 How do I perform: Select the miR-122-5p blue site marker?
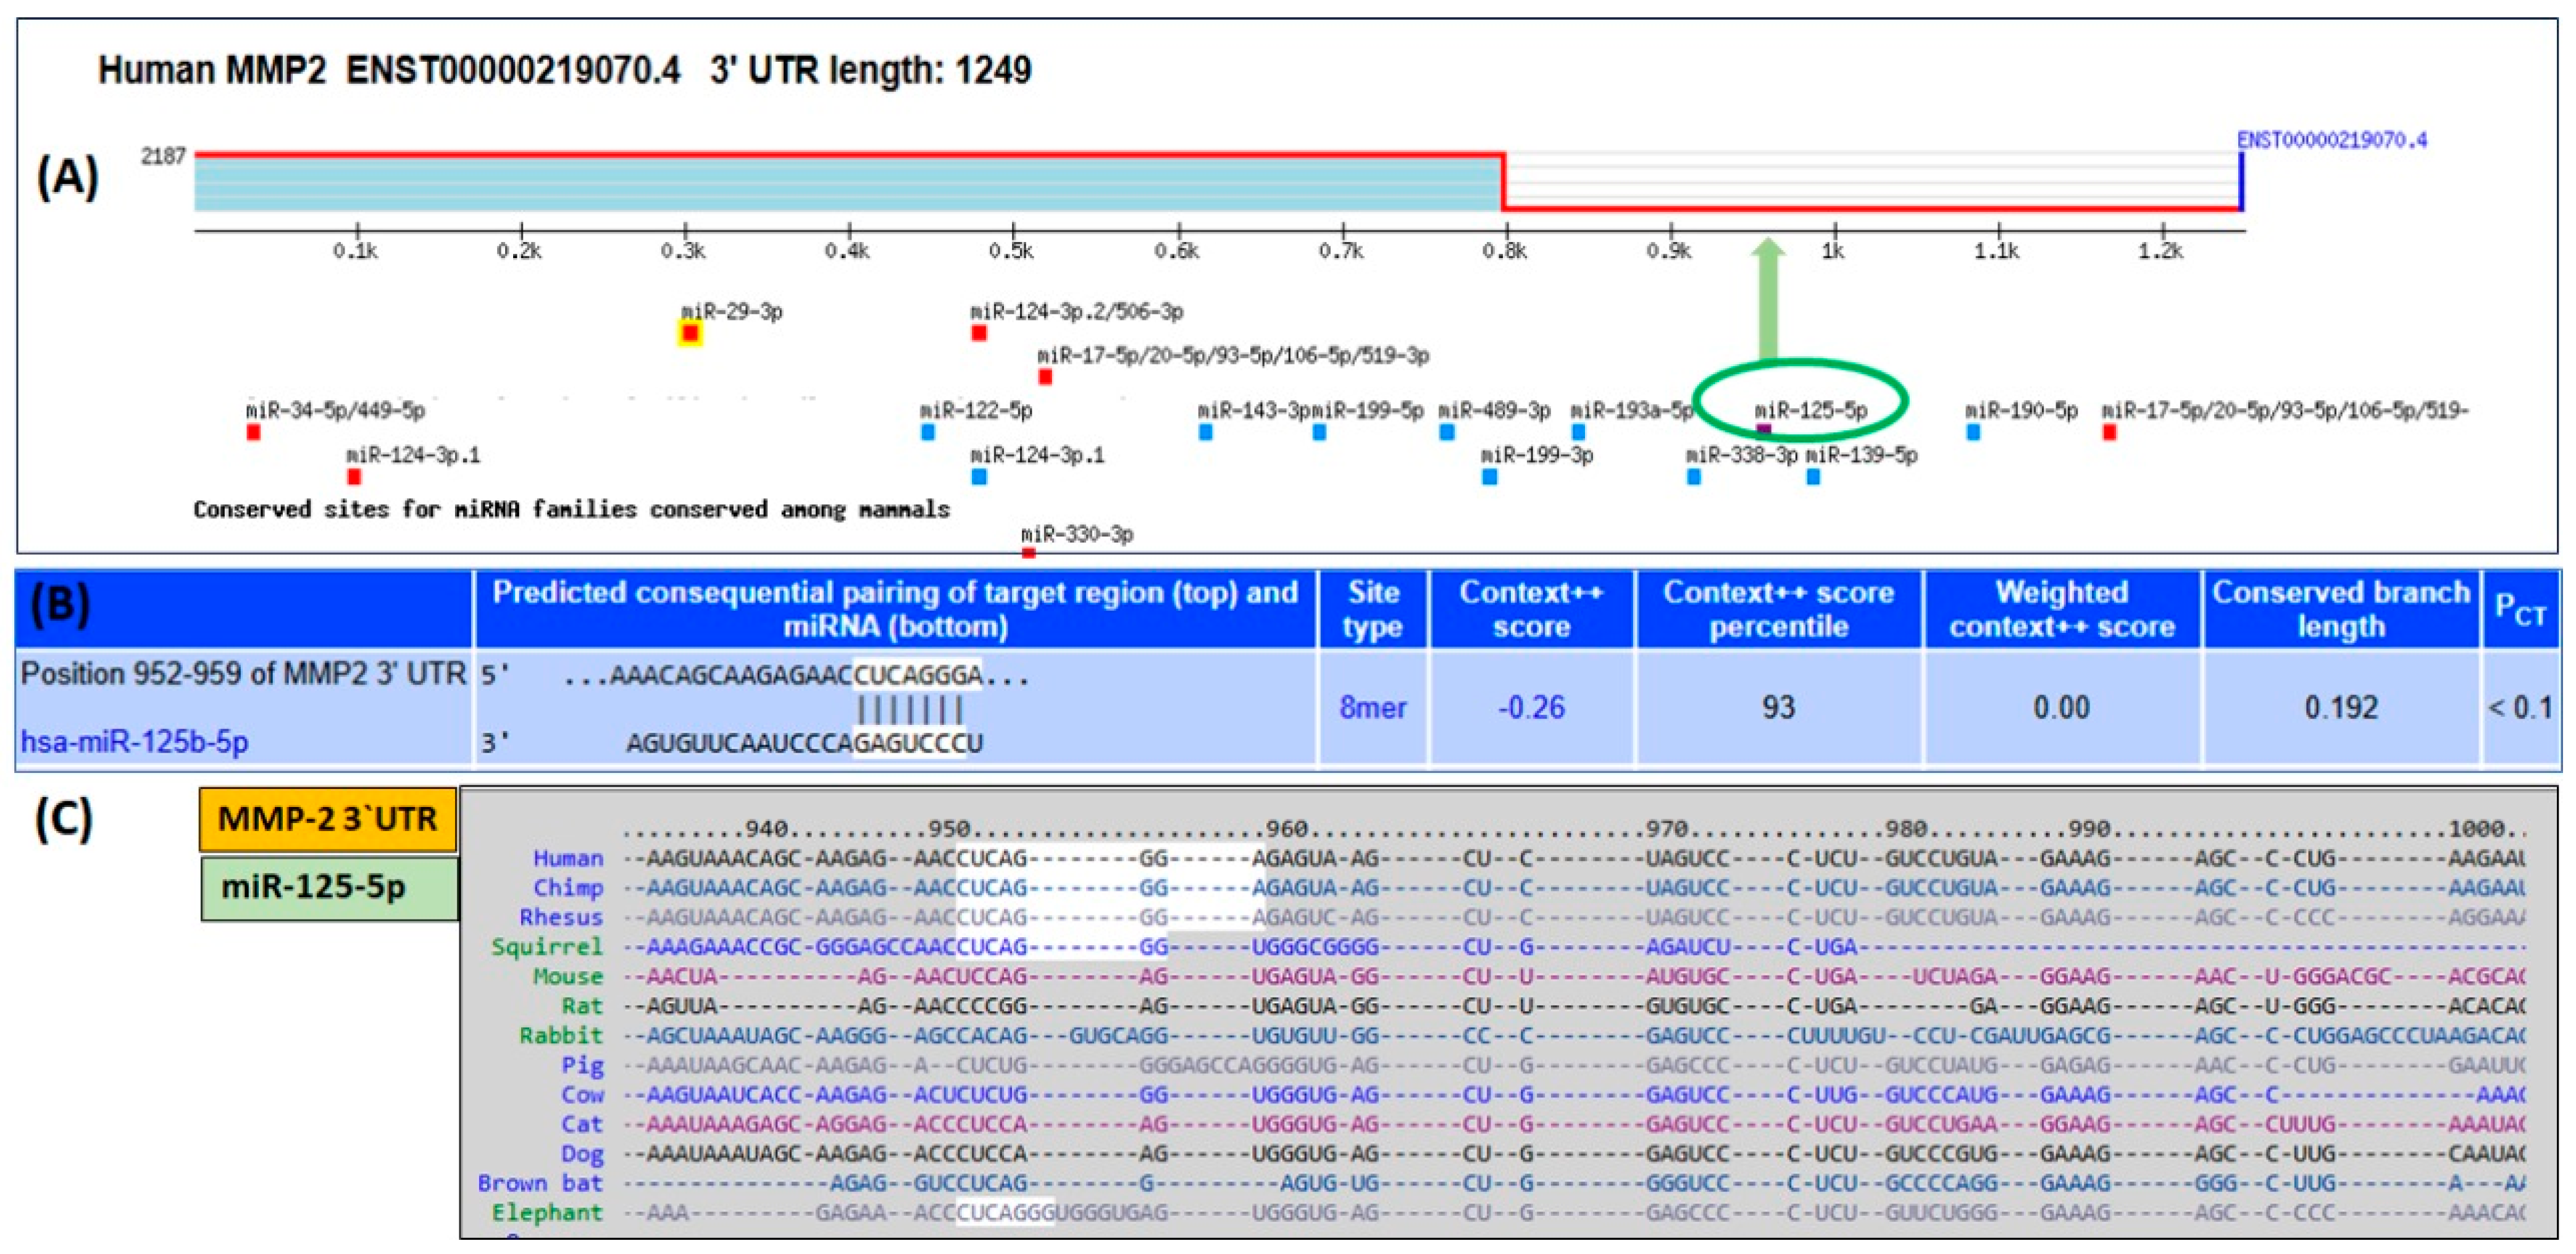(928, 432)
